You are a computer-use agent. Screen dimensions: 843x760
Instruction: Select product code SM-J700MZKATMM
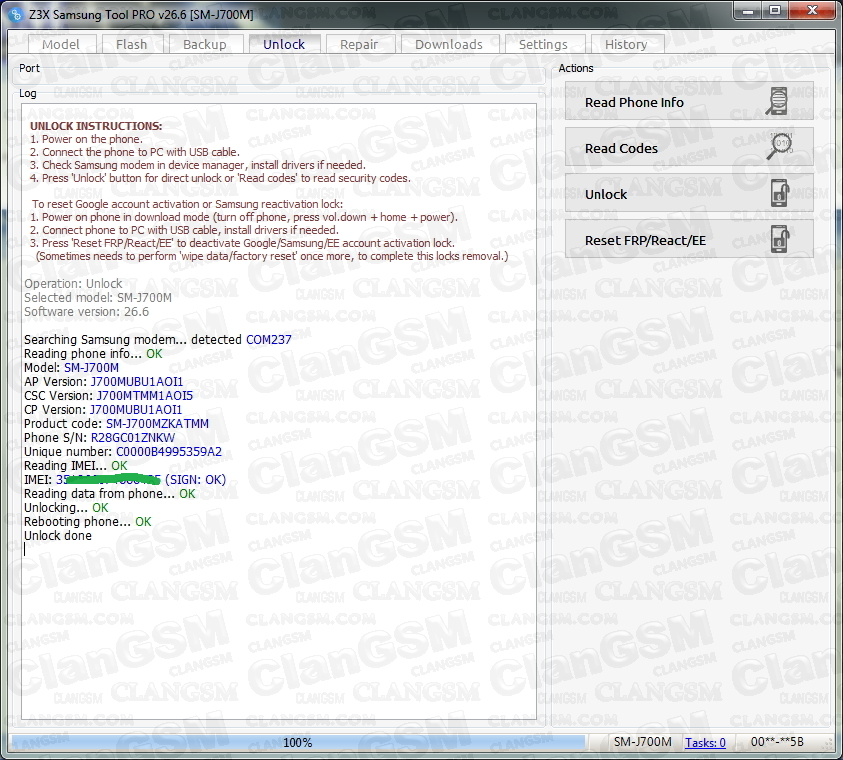point(157,424)
